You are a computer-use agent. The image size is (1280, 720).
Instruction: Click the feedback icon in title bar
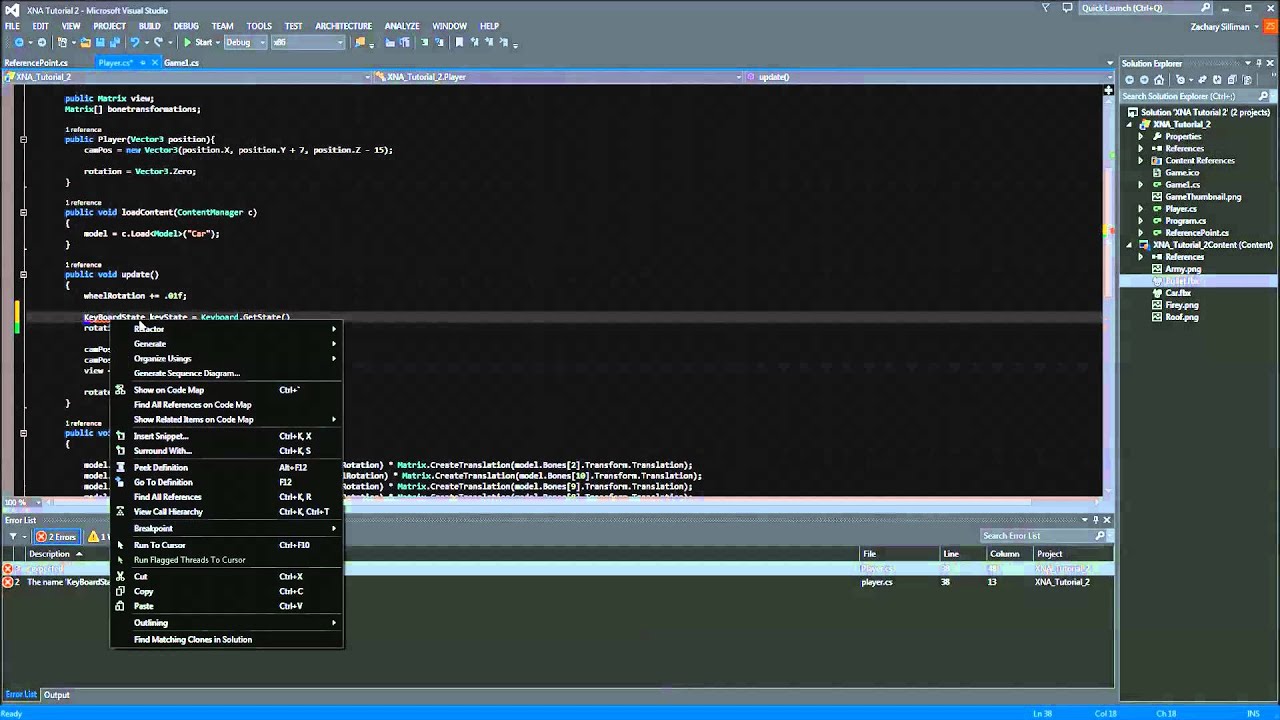(x=1068, y=8)
